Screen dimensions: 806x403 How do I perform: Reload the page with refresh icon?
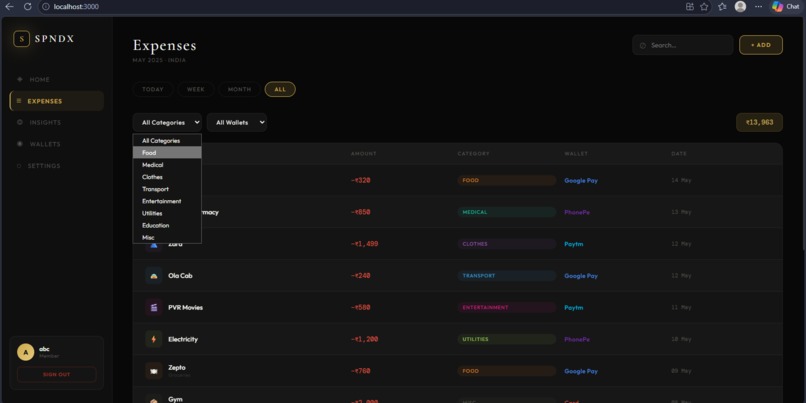pyautogui.click(x=28, y=7)
